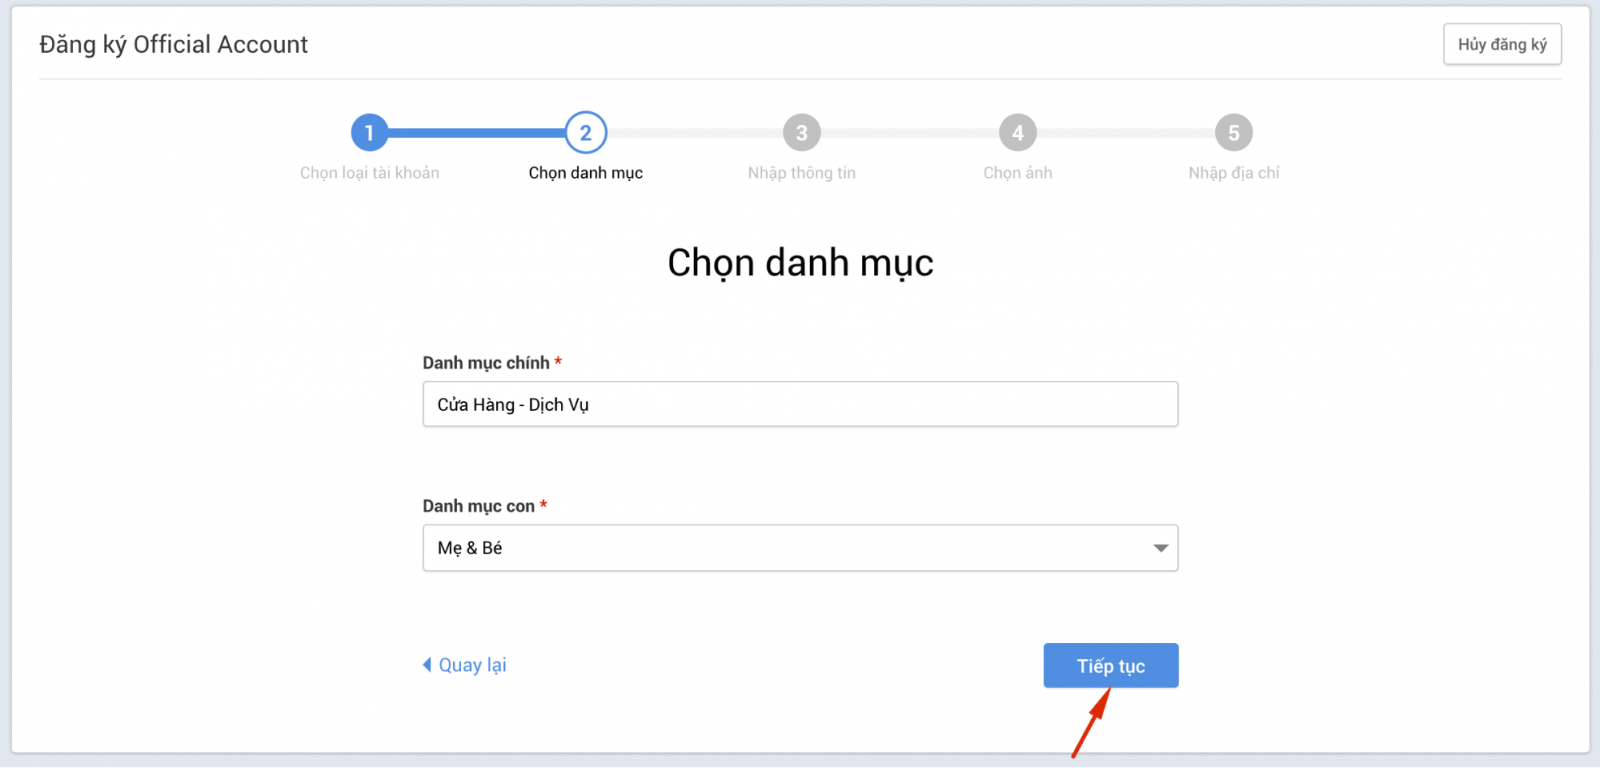
Task: Select step 1 circle in progress bar
Action: (369, 132)
